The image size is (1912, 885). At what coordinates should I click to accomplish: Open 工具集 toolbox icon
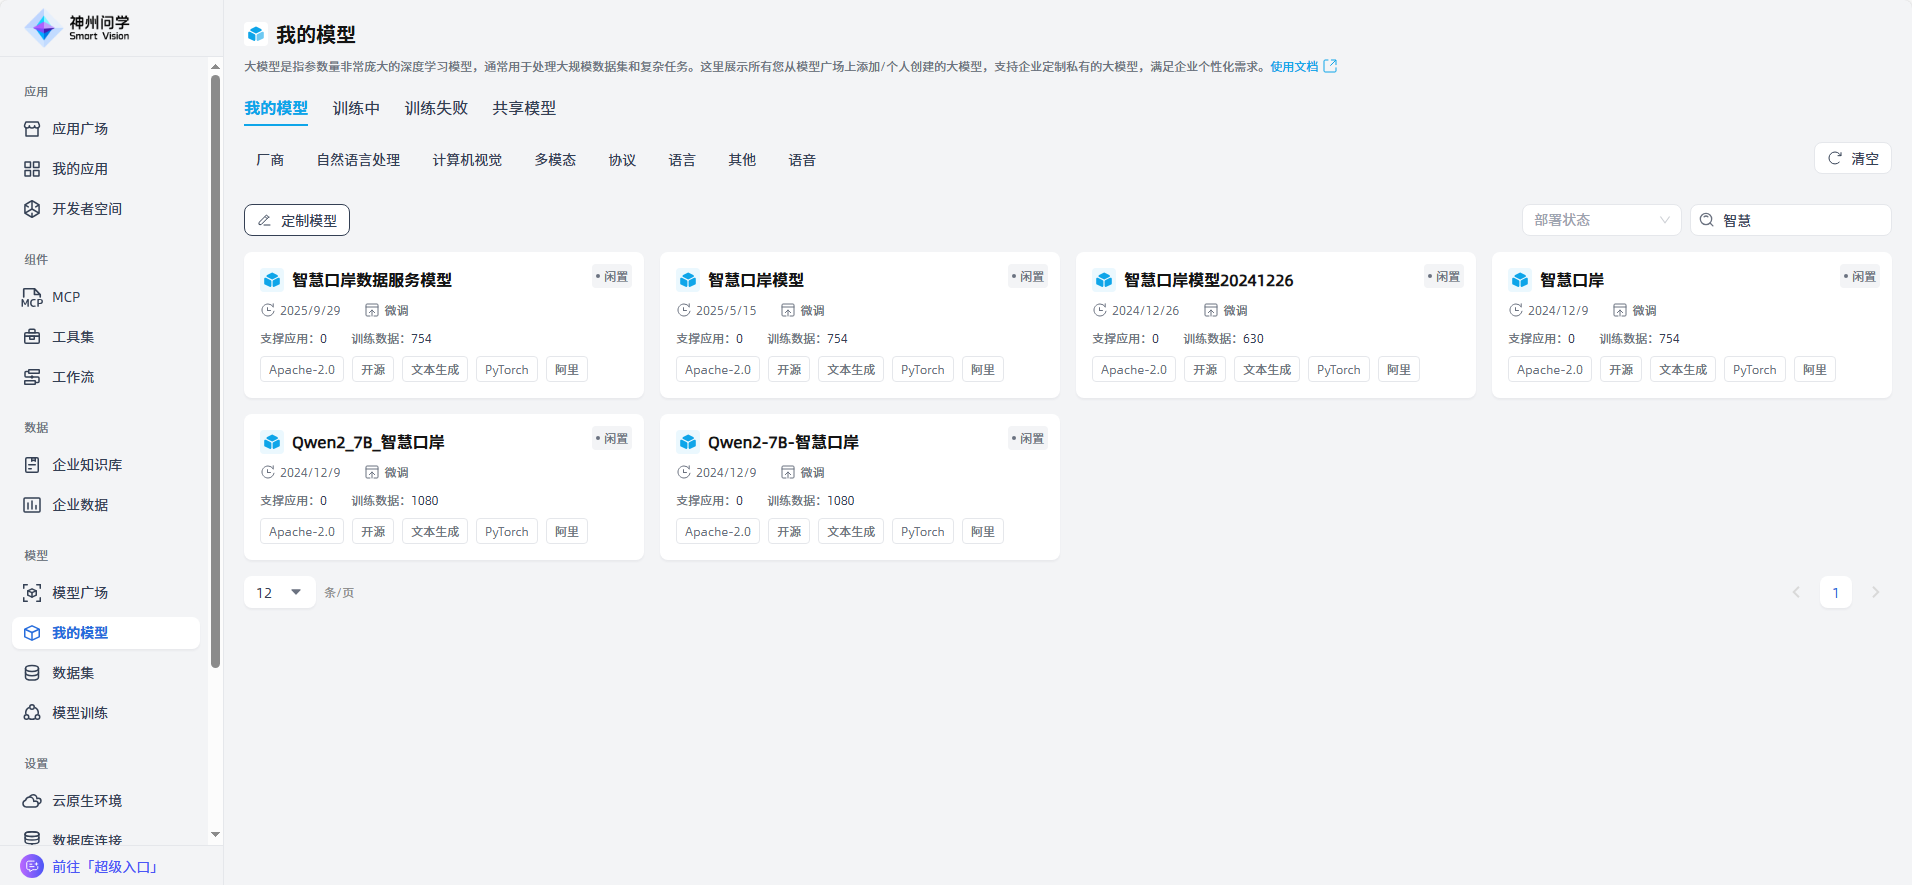(32, 337)
